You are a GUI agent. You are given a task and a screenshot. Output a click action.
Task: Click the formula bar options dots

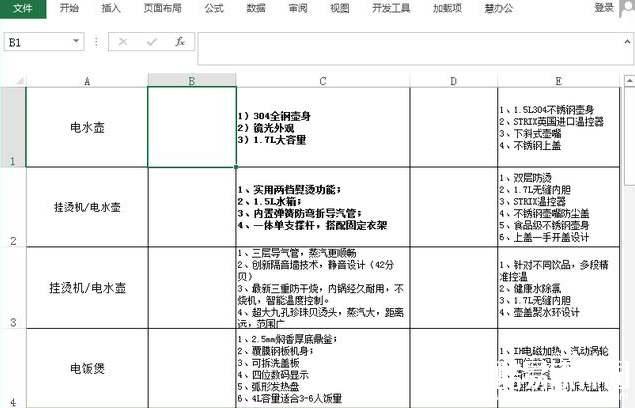click(x=96, y=42)
